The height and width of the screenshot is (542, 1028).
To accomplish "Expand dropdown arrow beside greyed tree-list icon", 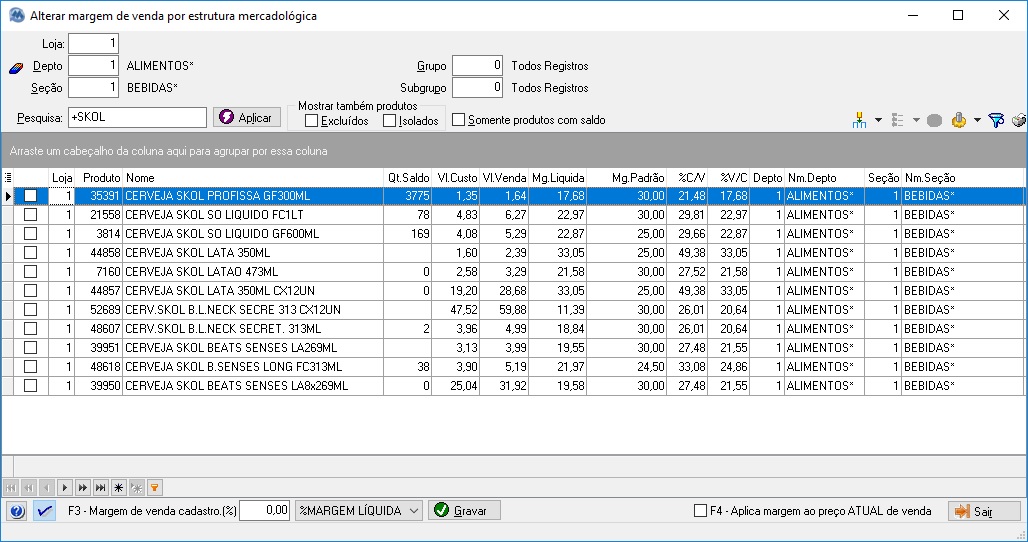I will click(x=916, y=120).
